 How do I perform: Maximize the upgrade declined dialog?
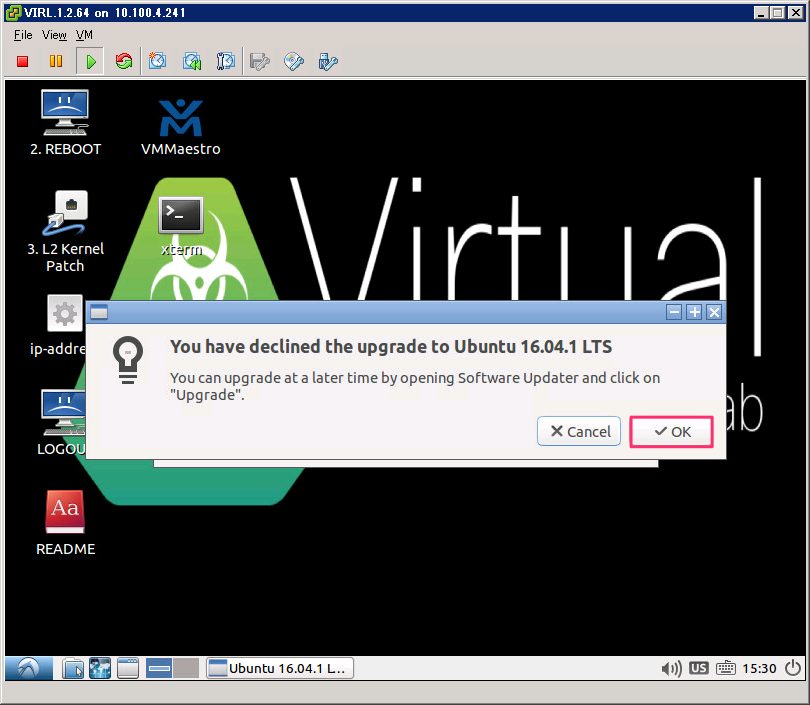click(x=694, y=312)
